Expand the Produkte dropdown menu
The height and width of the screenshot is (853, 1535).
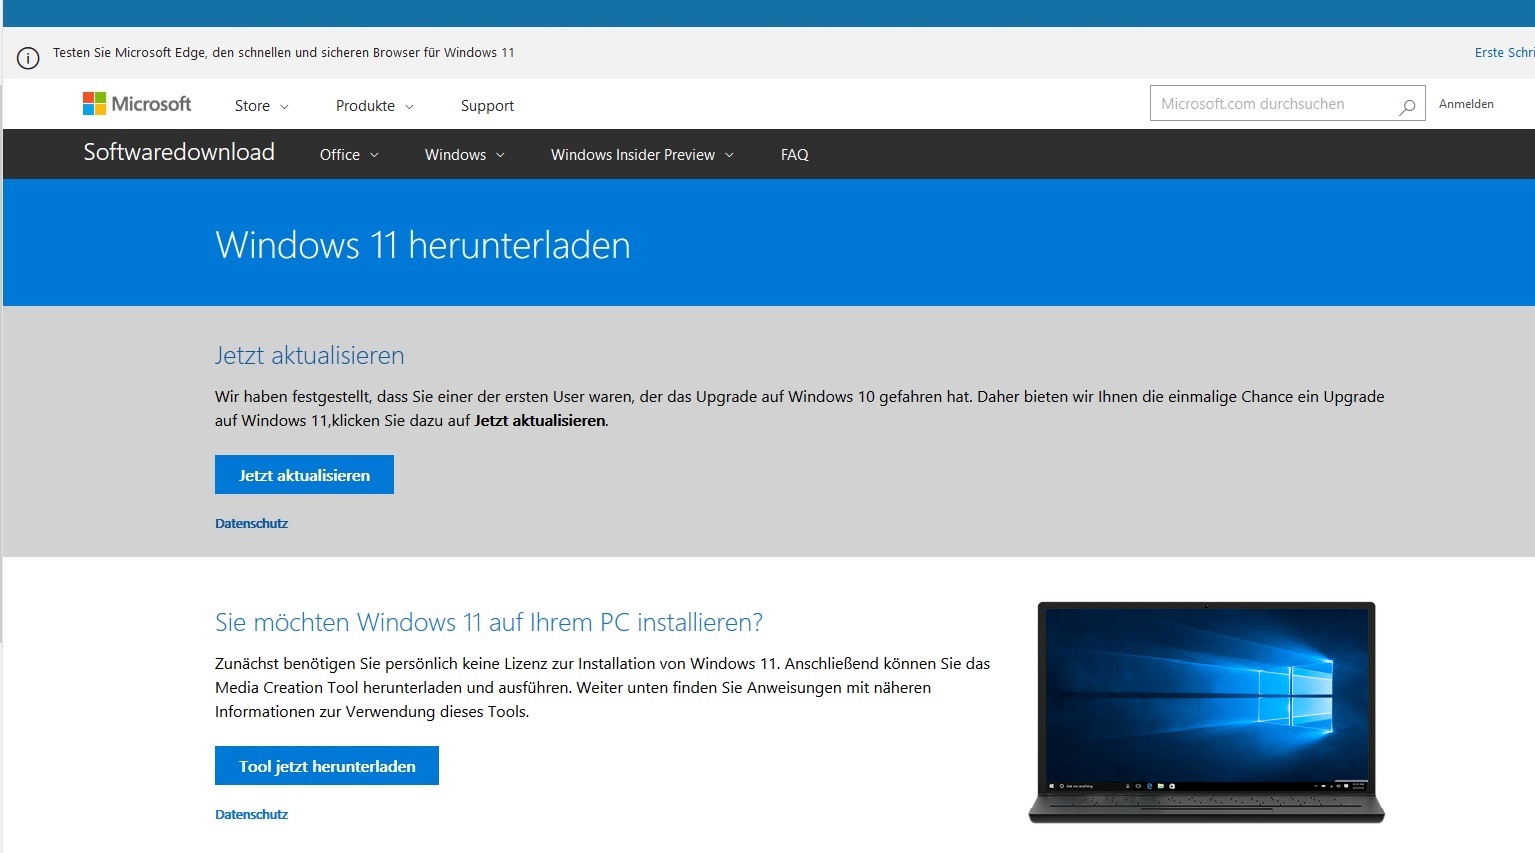coord(374,106)
